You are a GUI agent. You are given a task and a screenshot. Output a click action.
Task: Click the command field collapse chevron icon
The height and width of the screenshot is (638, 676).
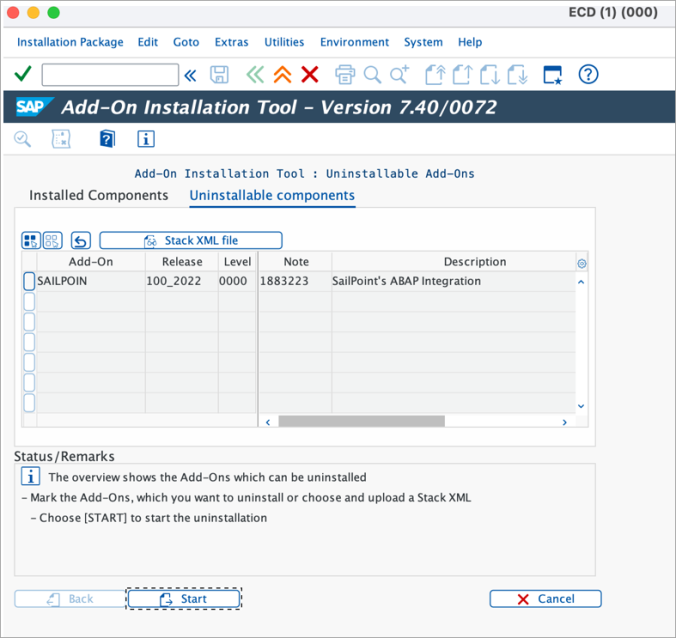190,75
